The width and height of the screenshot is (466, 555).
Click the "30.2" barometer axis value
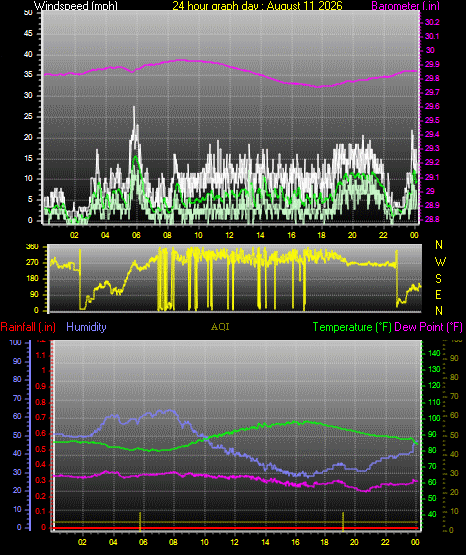432,22
